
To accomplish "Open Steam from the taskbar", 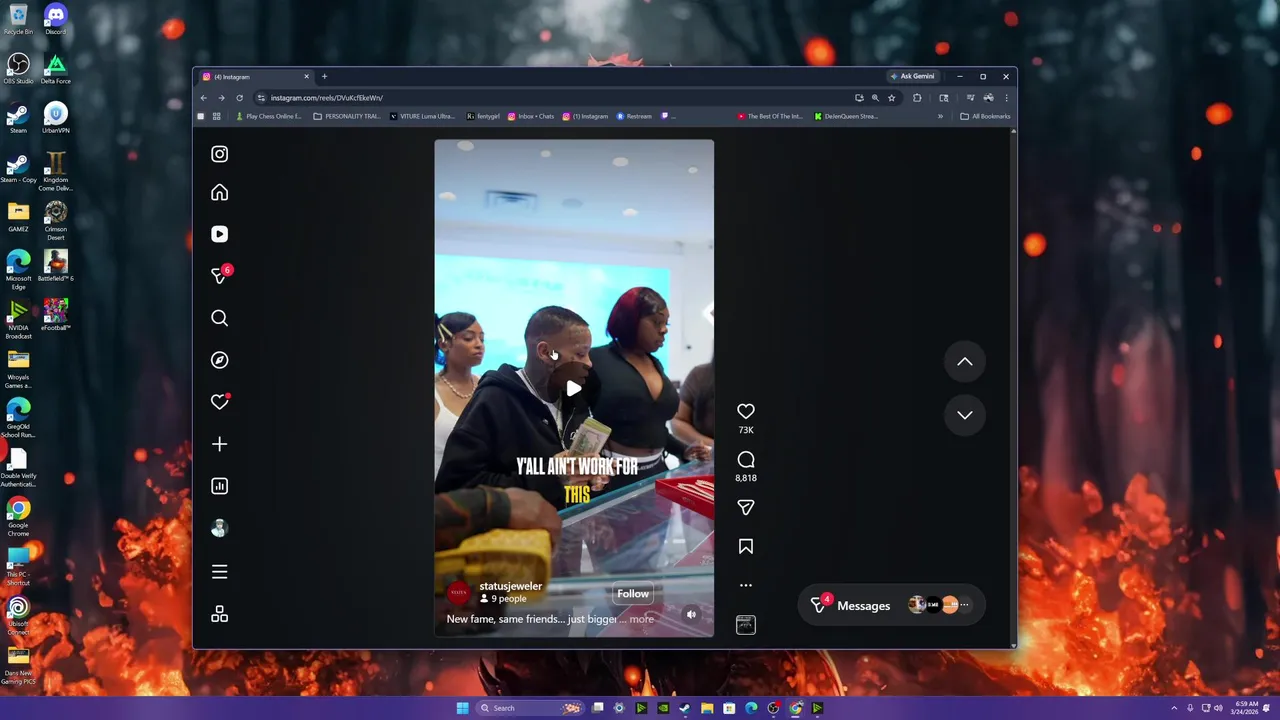I will pyautogui.click(x=685, y=708).
